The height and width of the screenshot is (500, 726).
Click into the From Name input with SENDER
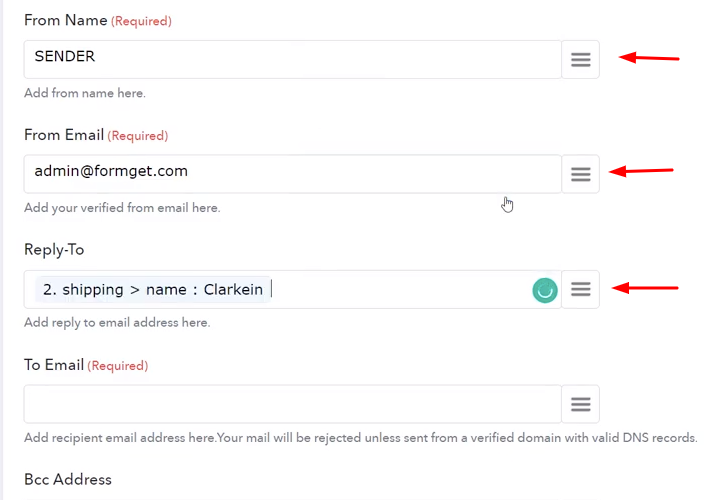click(293, 59)
